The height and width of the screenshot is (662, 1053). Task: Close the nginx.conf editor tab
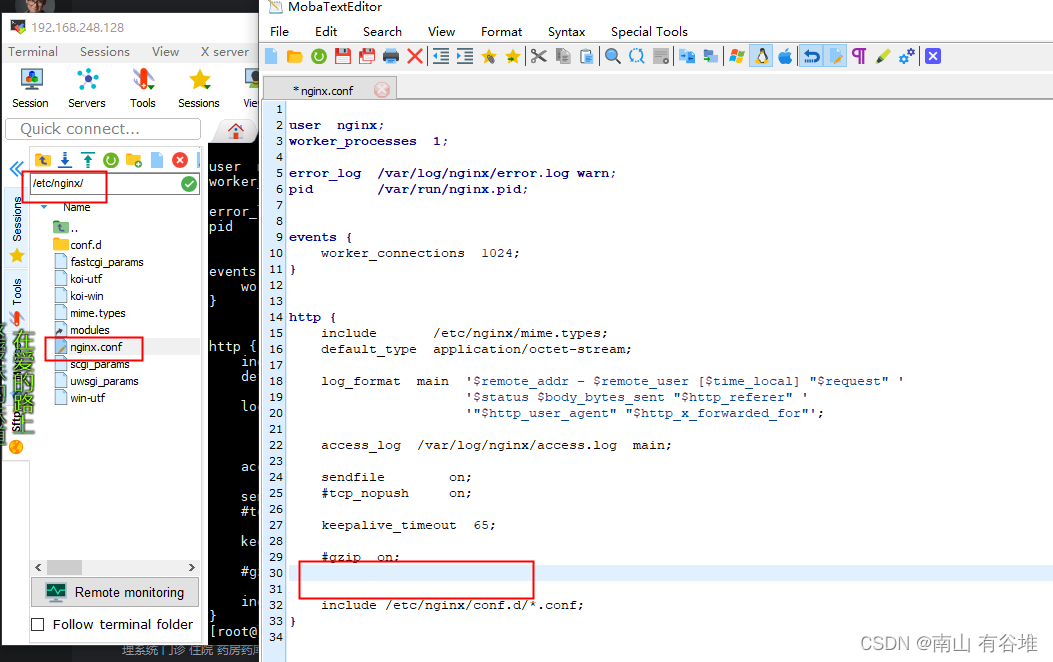pos(381,90)
